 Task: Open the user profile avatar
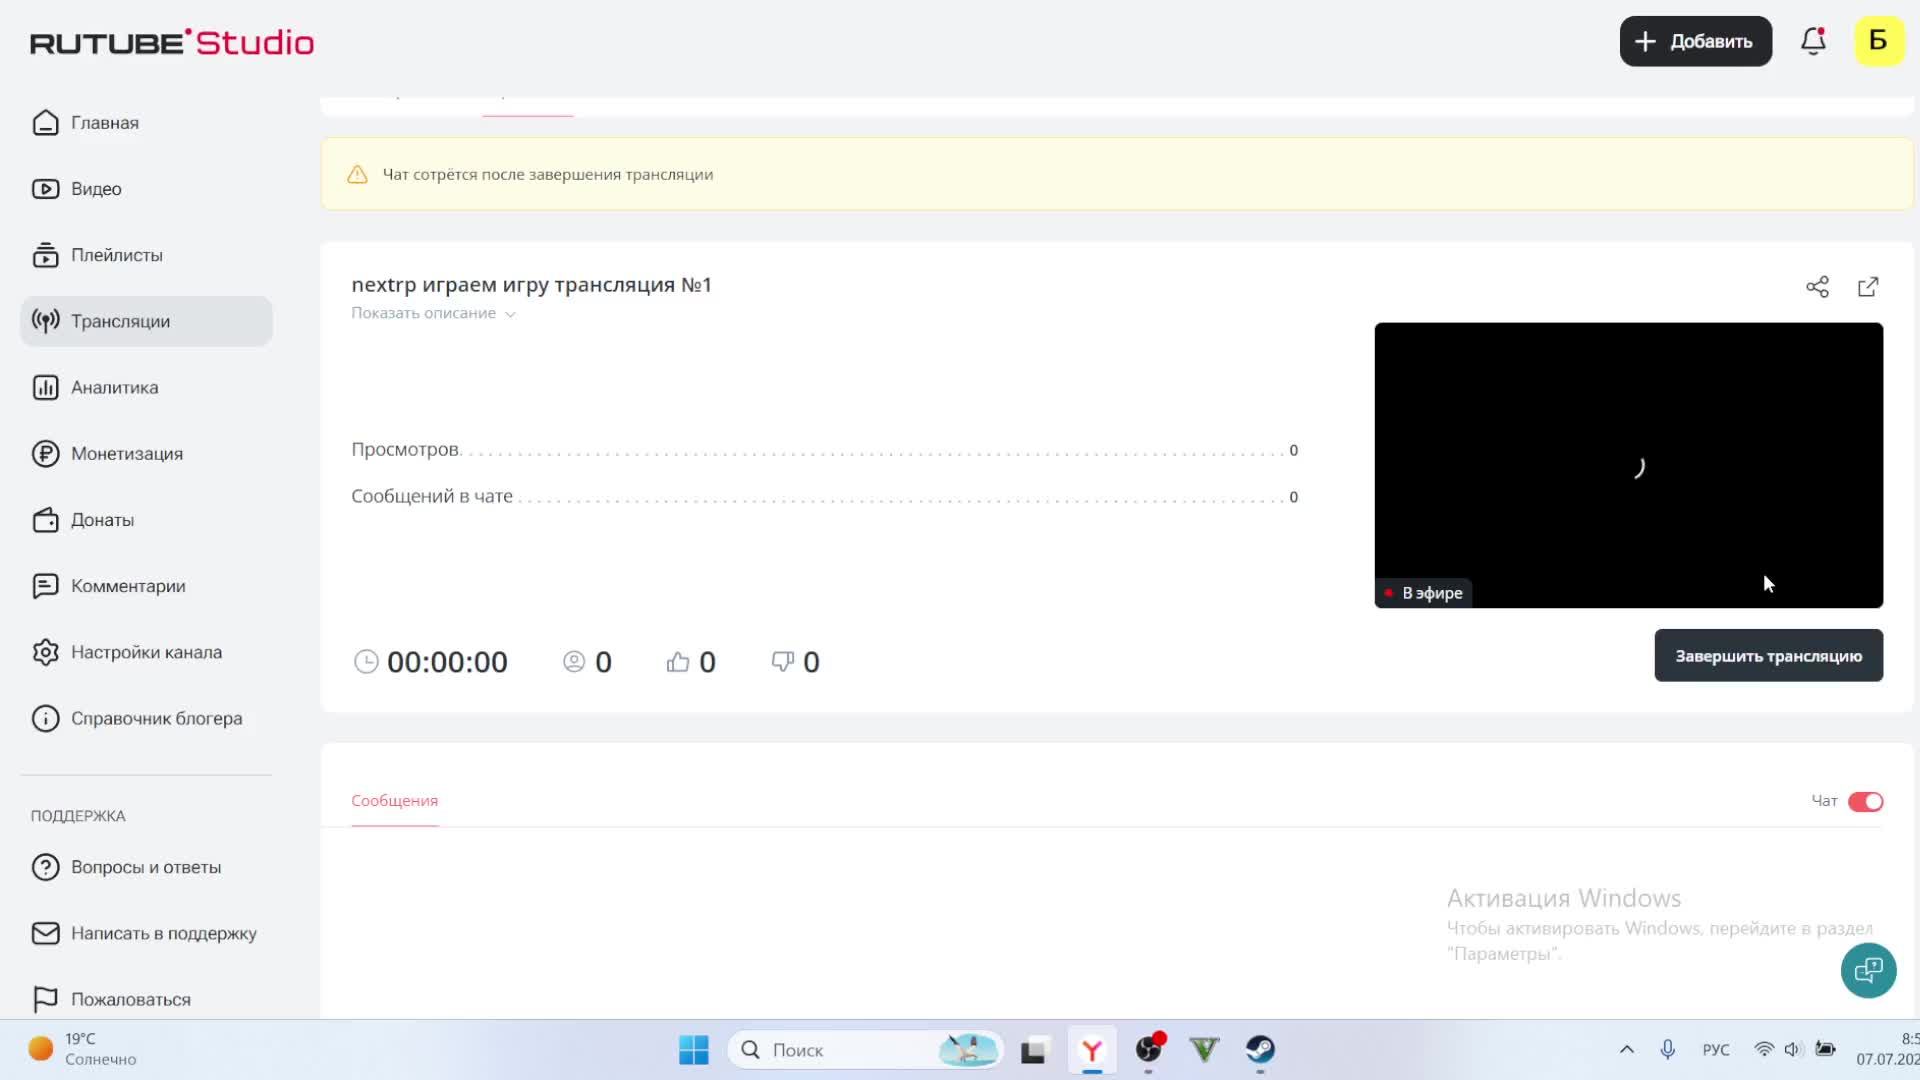(1878, 41)
